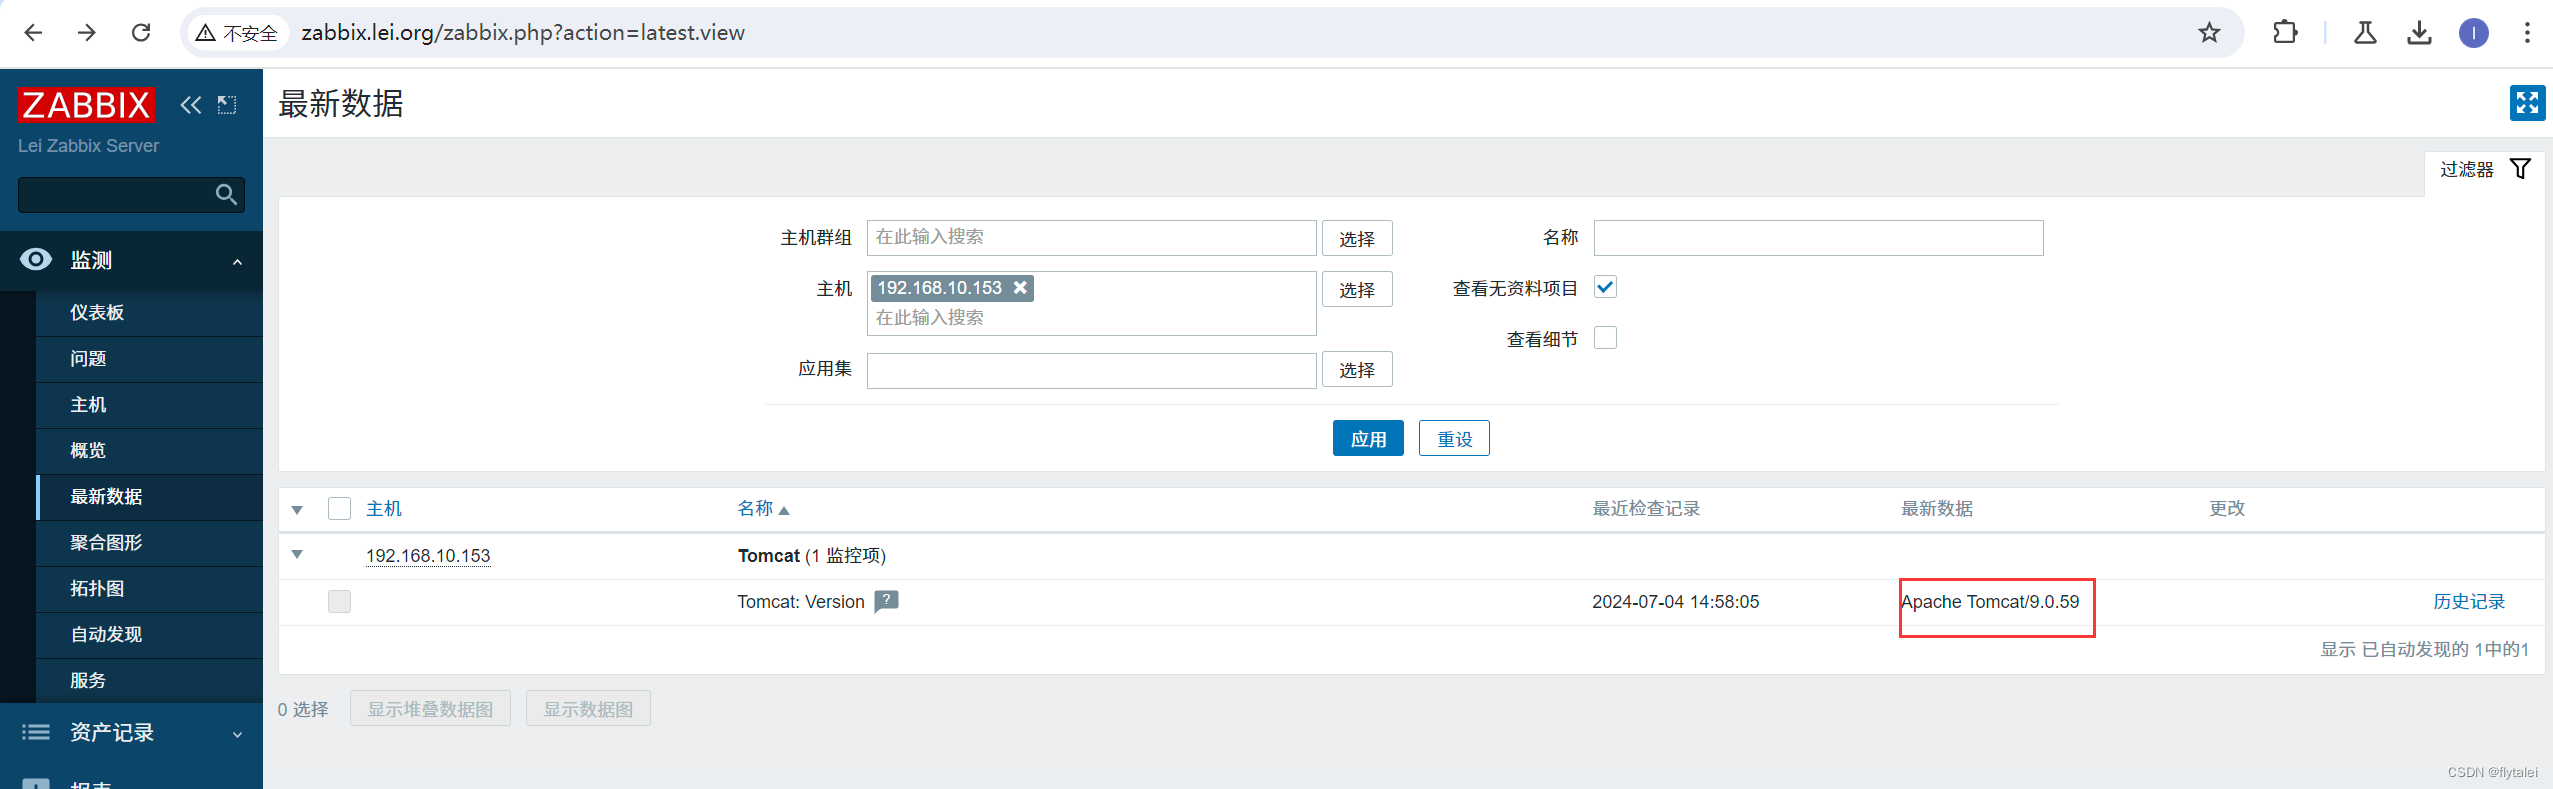Click the sidebar search magnifier icon

coord(226,194)
